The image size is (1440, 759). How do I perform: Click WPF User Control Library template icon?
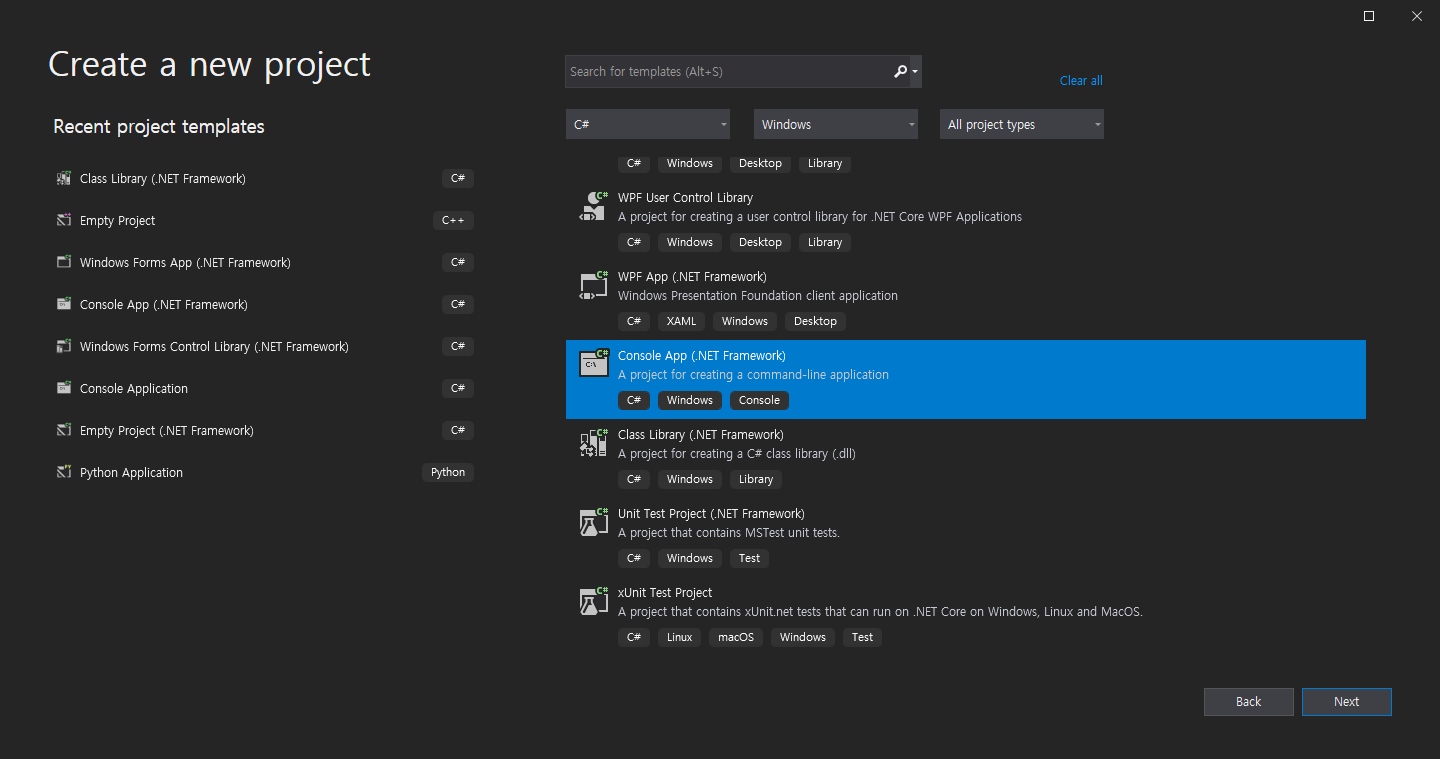(594, 206)
